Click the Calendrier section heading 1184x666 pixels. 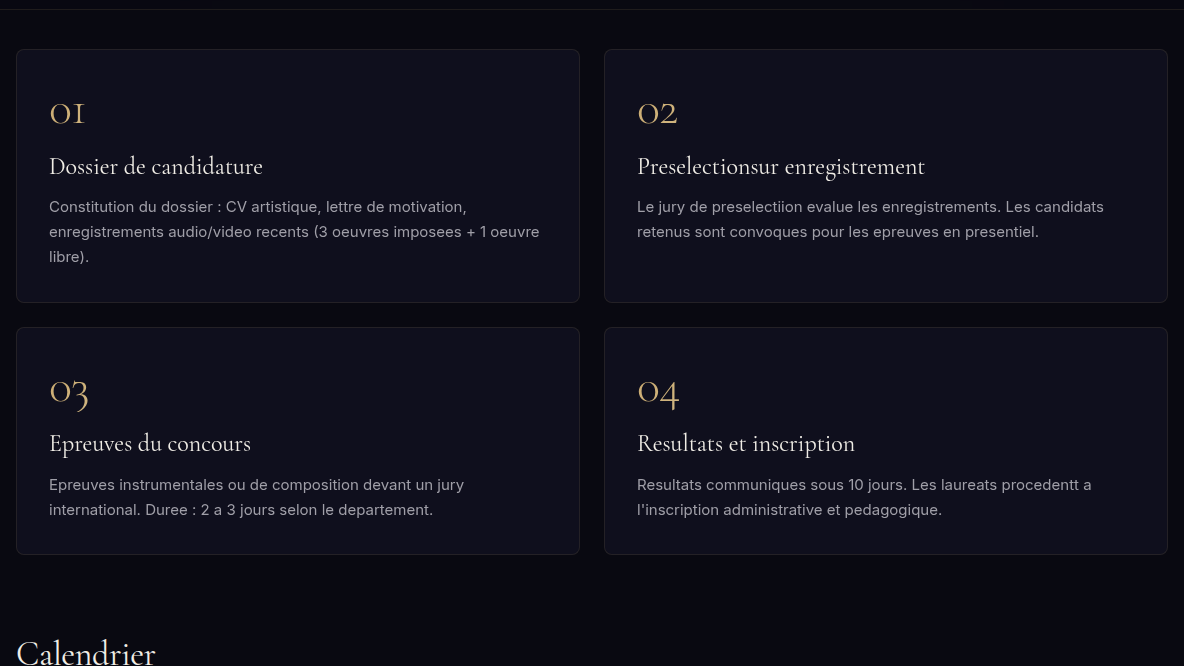pos(85,652)
